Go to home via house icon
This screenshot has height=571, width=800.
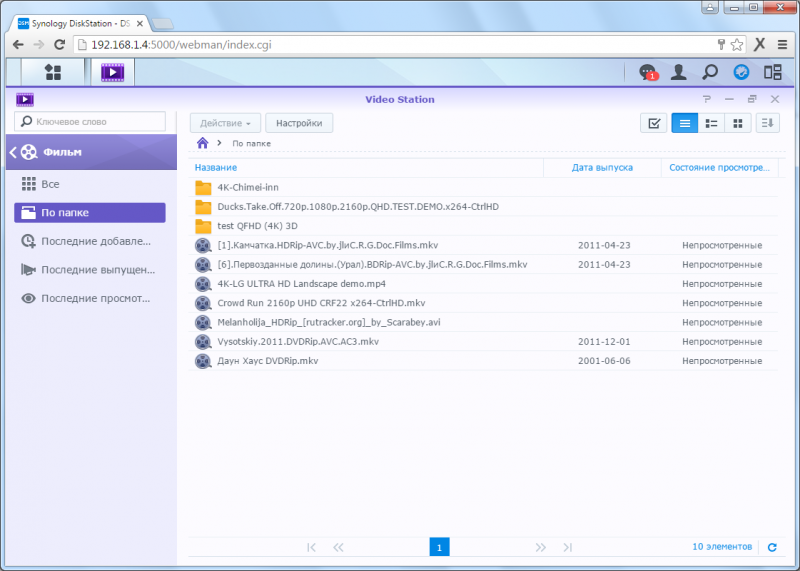click(203, 143)
